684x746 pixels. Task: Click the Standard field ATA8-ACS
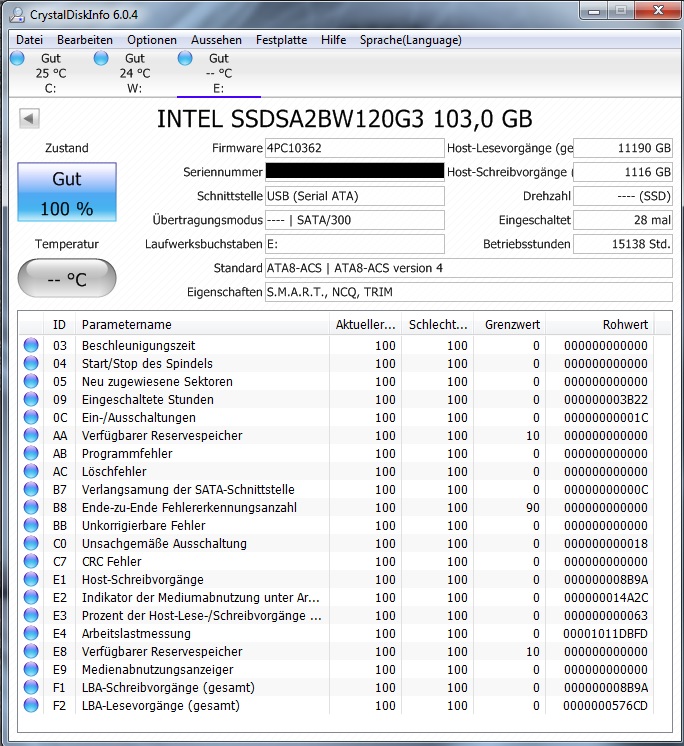tap(469, 268)
